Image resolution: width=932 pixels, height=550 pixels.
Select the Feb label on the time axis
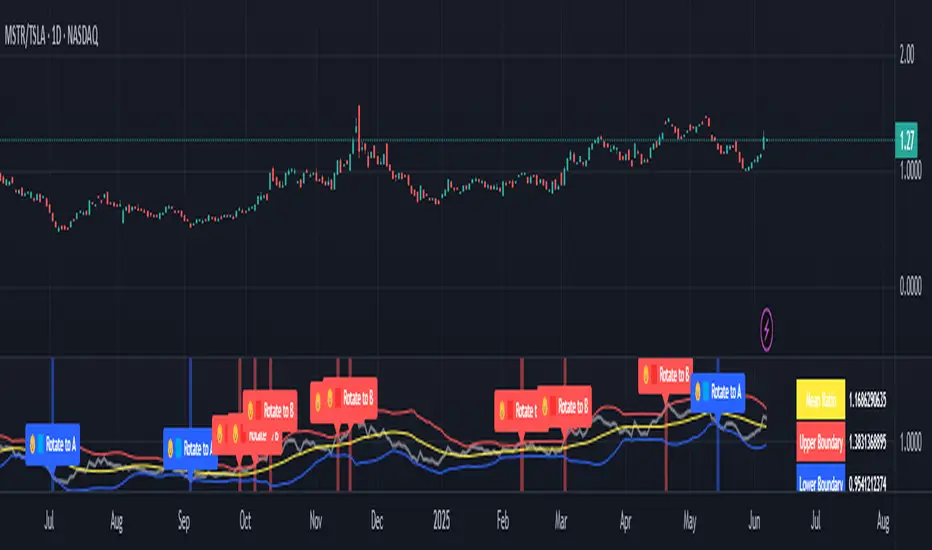click(502, 521)
